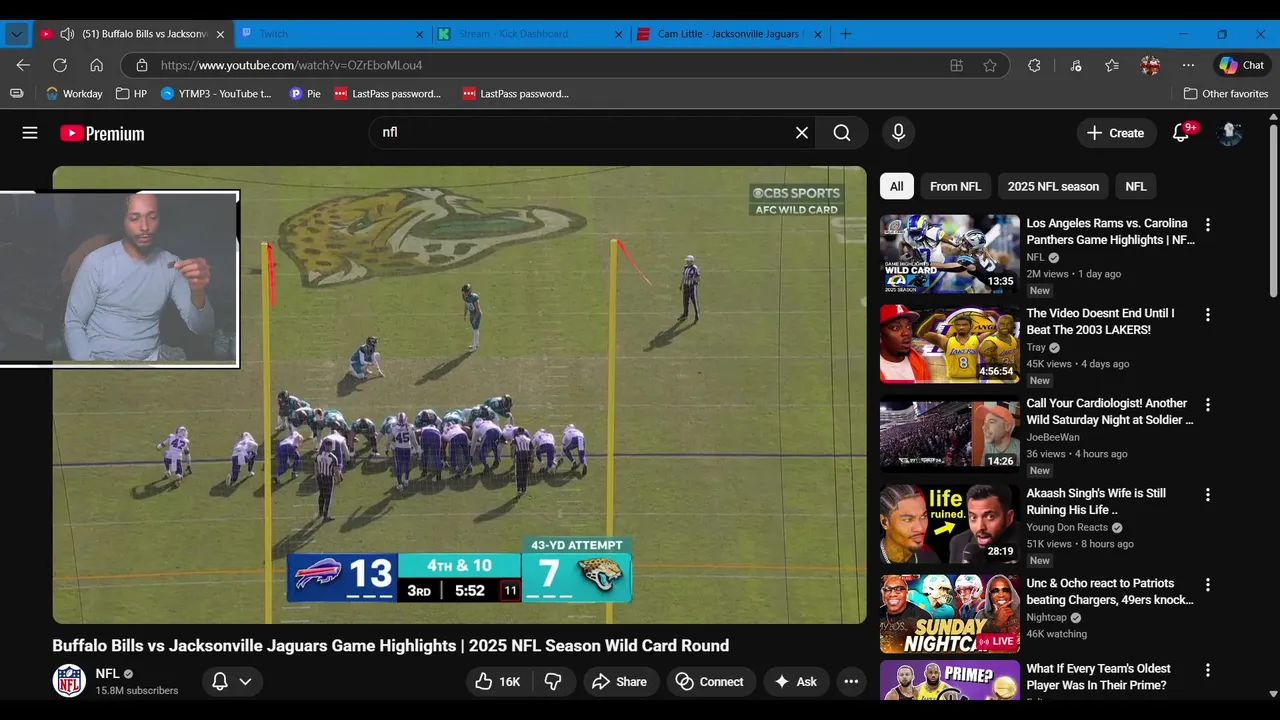The height and width of the screenshot is (720, 1280).
Task: Open YTMP3 - YouTube bookmark
Action: point(216,94)
